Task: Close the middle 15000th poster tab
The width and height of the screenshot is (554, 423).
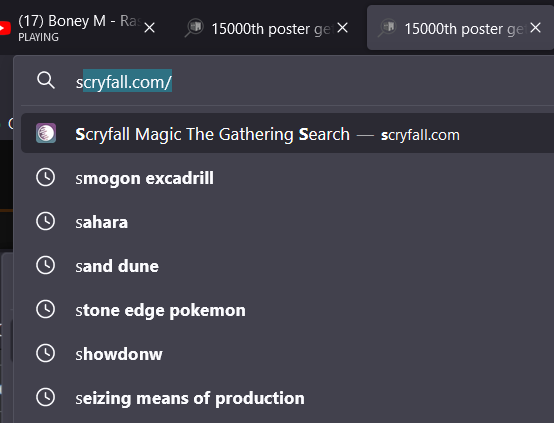Action: click(x=342, y=28)
